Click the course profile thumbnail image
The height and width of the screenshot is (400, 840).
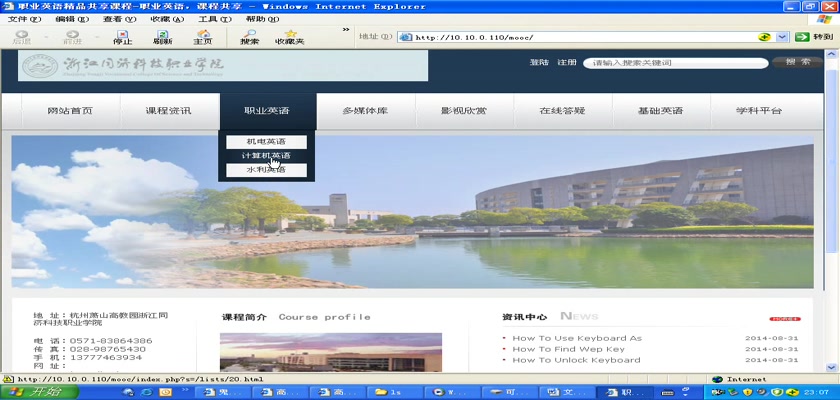point(331,352)
